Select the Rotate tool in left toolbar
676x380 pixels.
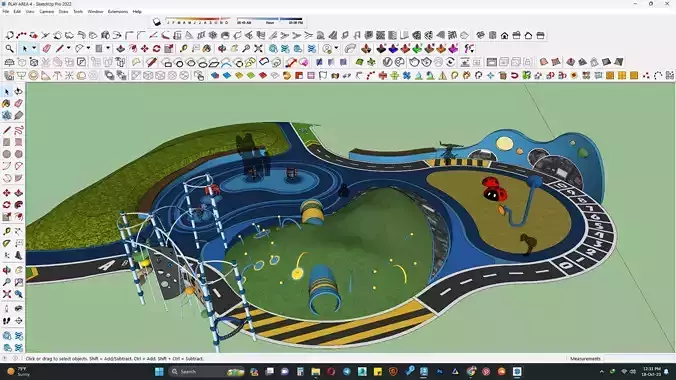pos(6,205)
